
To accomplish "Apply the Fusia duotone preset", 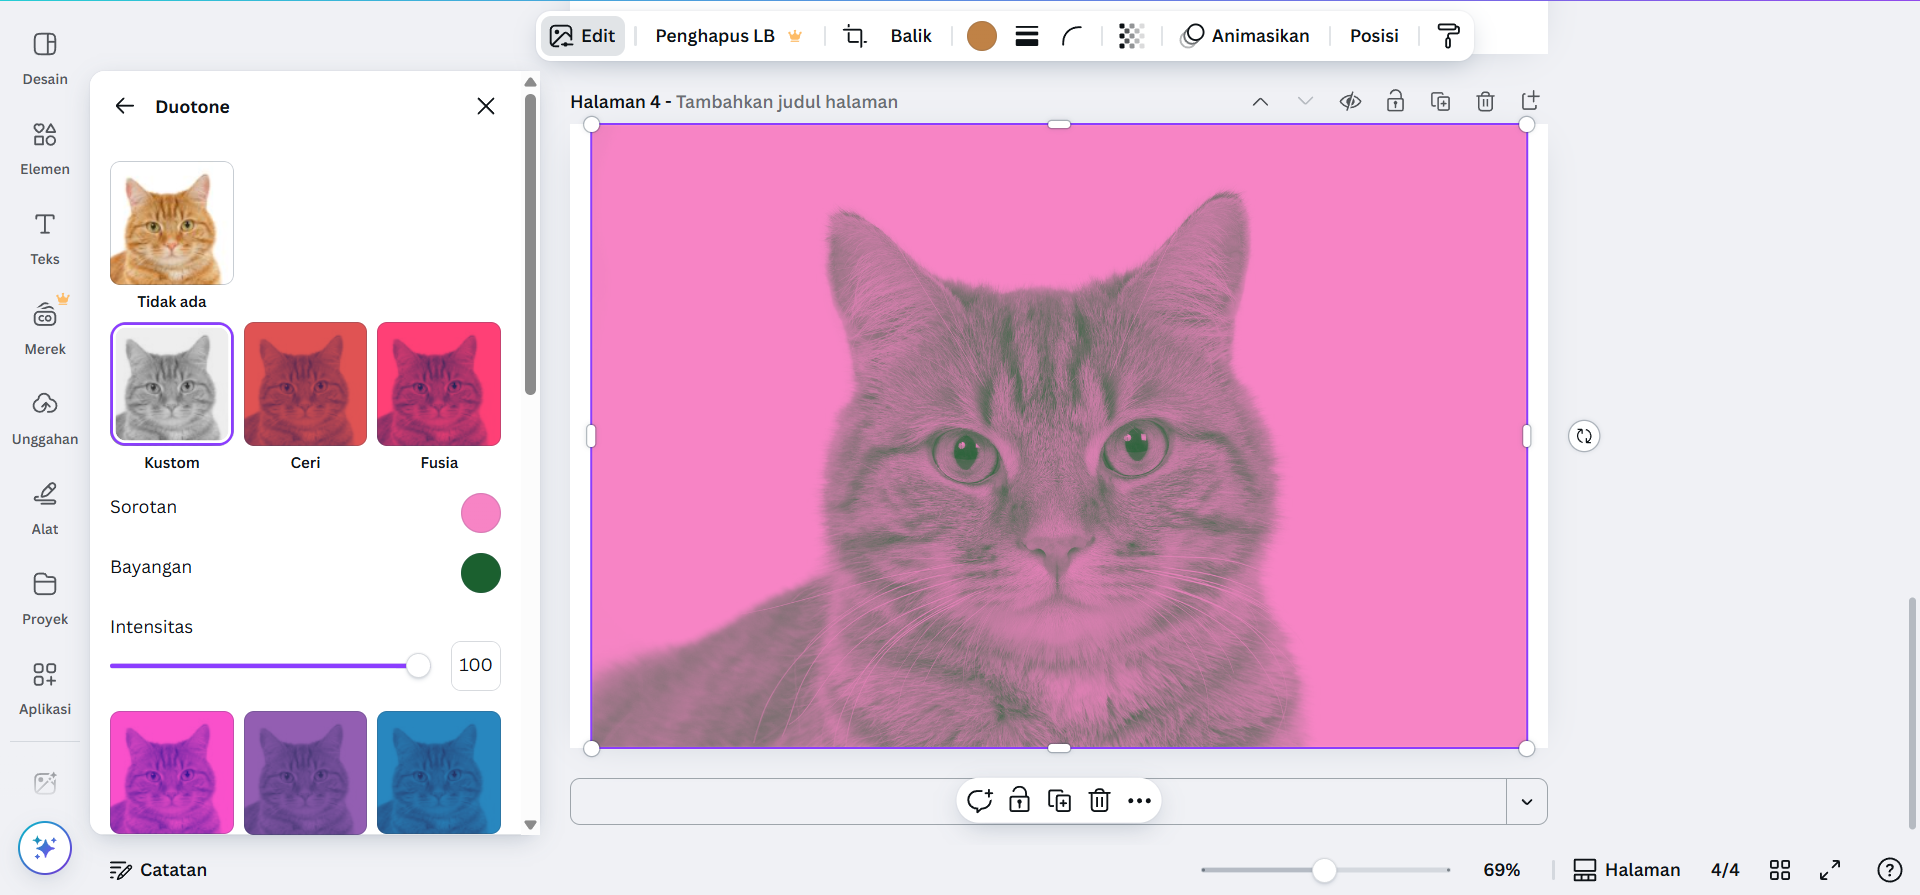I will (439, 384).
